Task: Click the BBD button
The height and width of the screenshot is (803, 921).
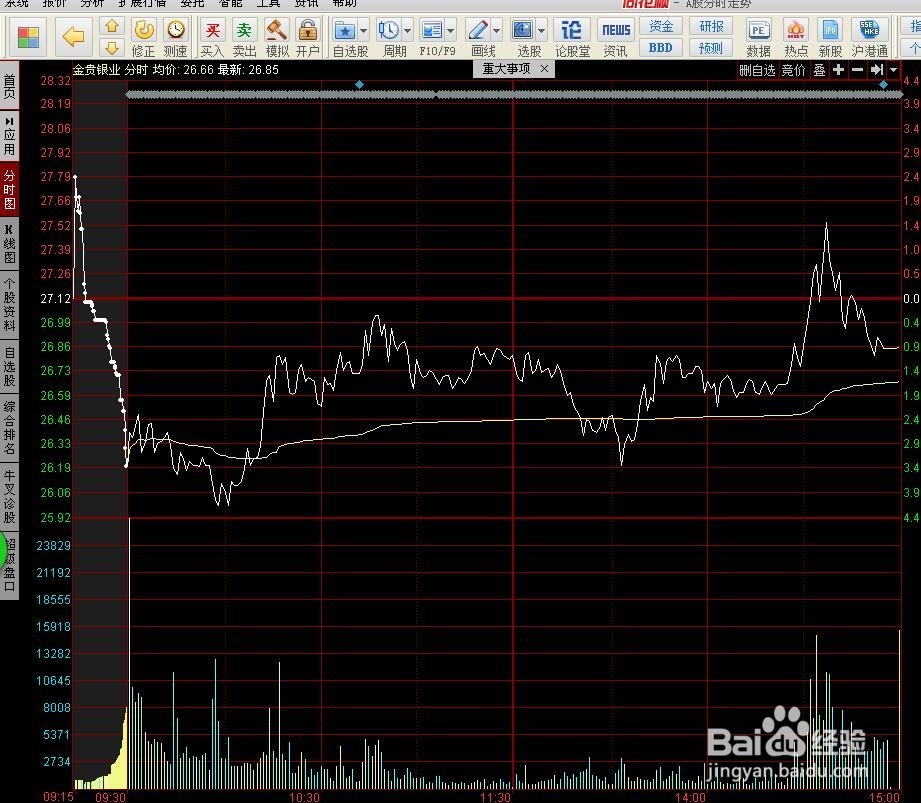Action: (661, 48)
